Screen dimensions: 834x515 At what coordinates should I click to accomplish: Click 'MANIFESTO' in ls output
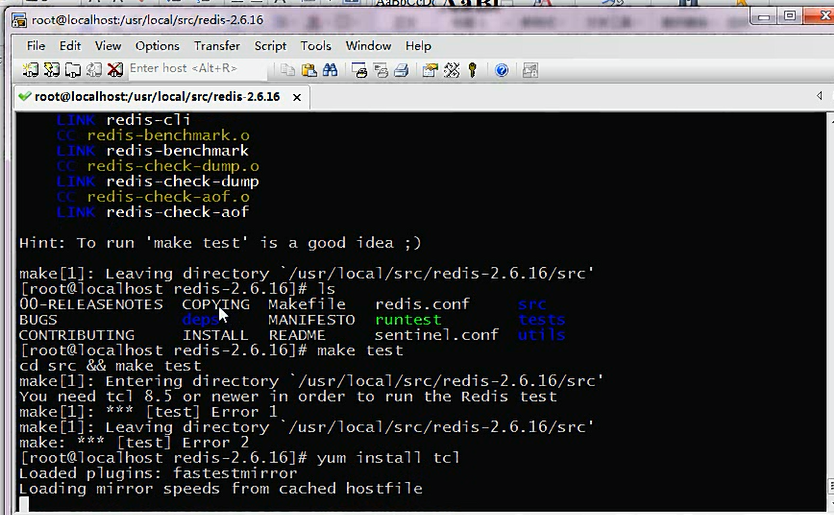tap(312, 320)
